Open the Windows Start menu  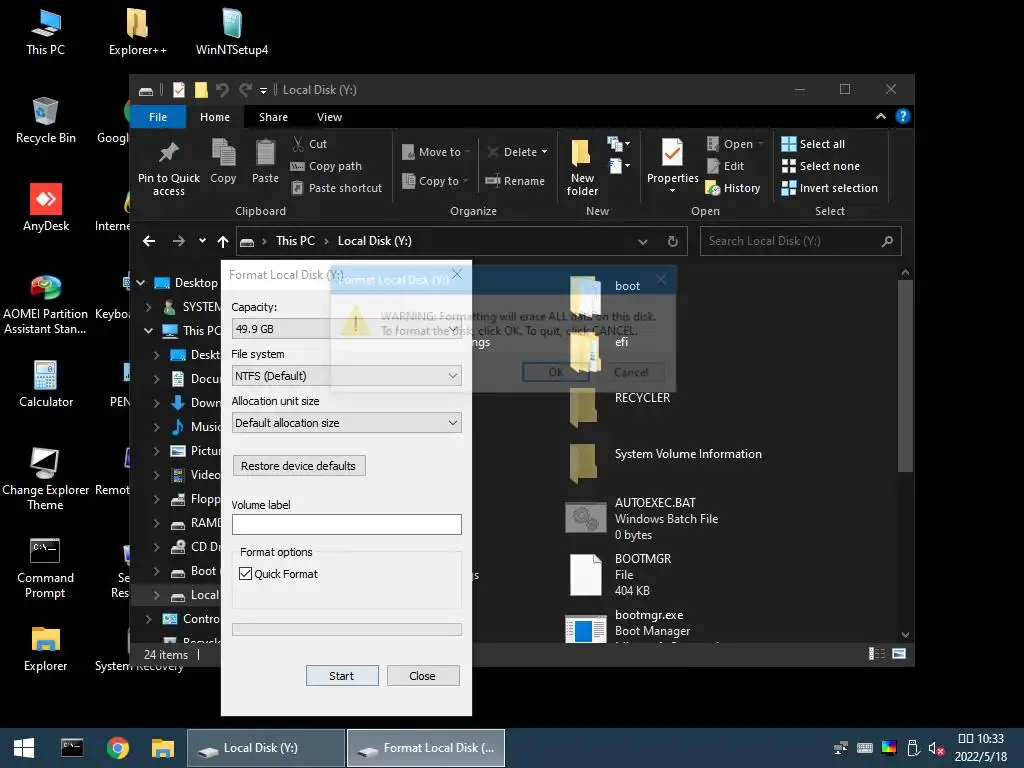point(24,748)
